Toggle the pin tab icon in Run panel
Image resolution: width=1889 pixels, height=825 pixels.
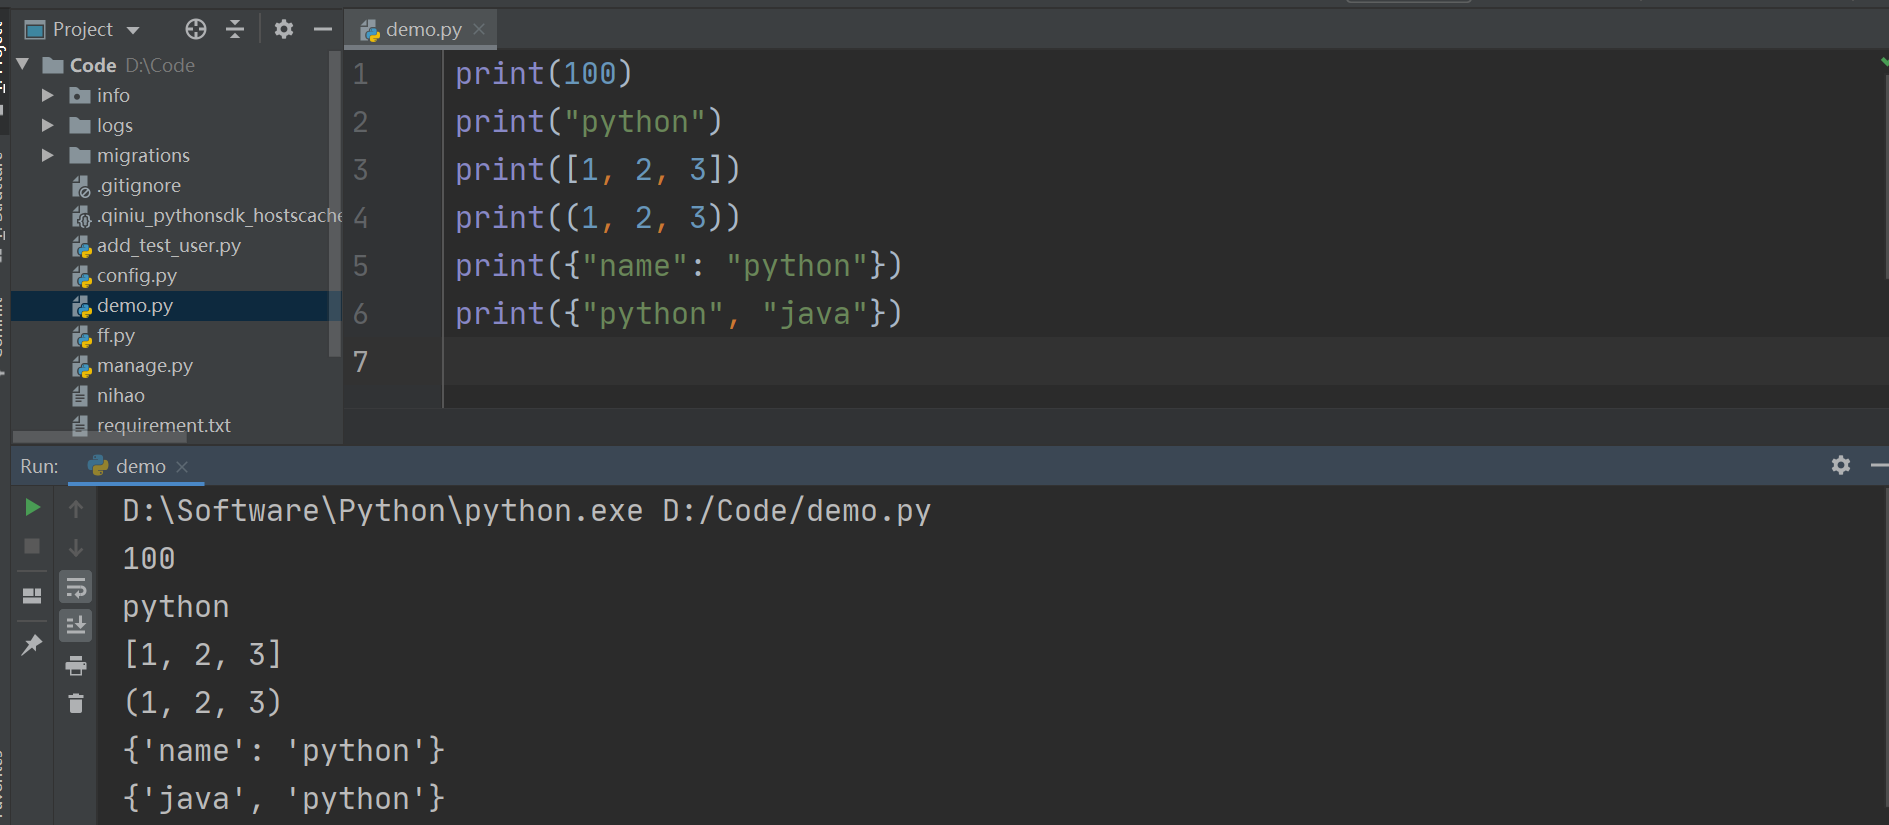point(32,644)
